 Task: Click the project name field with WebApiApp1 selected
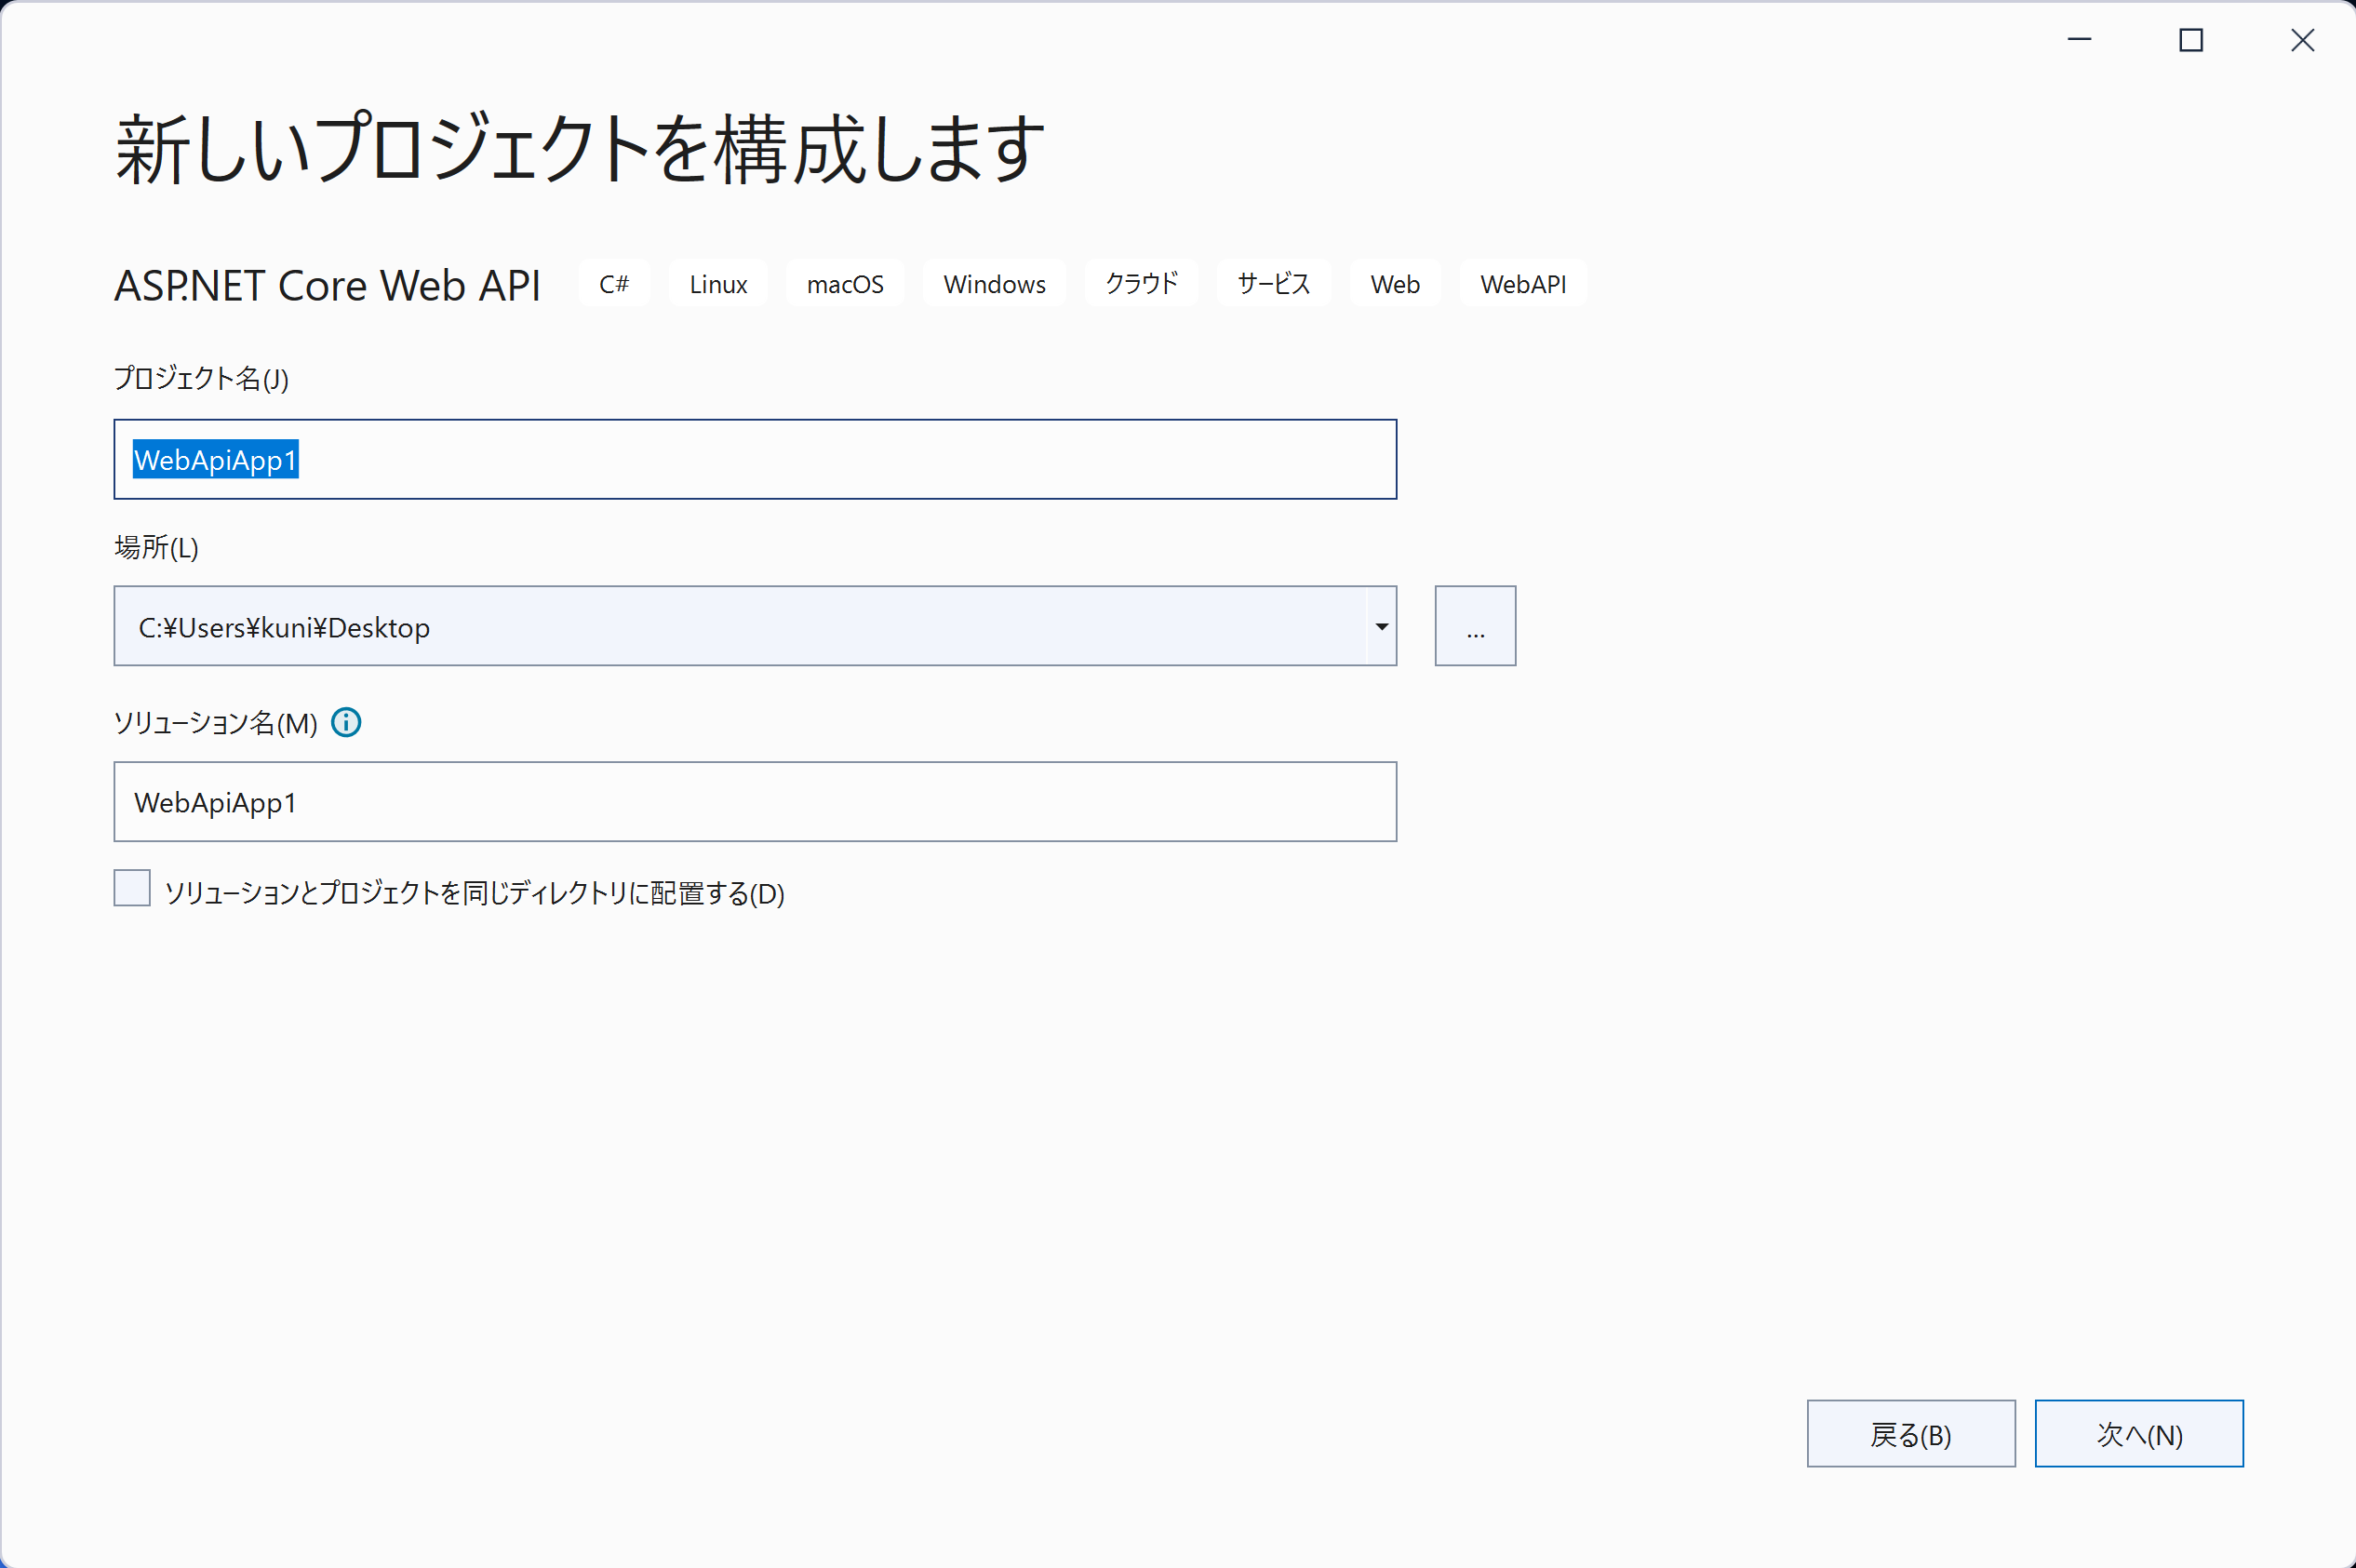pos(755,459)
